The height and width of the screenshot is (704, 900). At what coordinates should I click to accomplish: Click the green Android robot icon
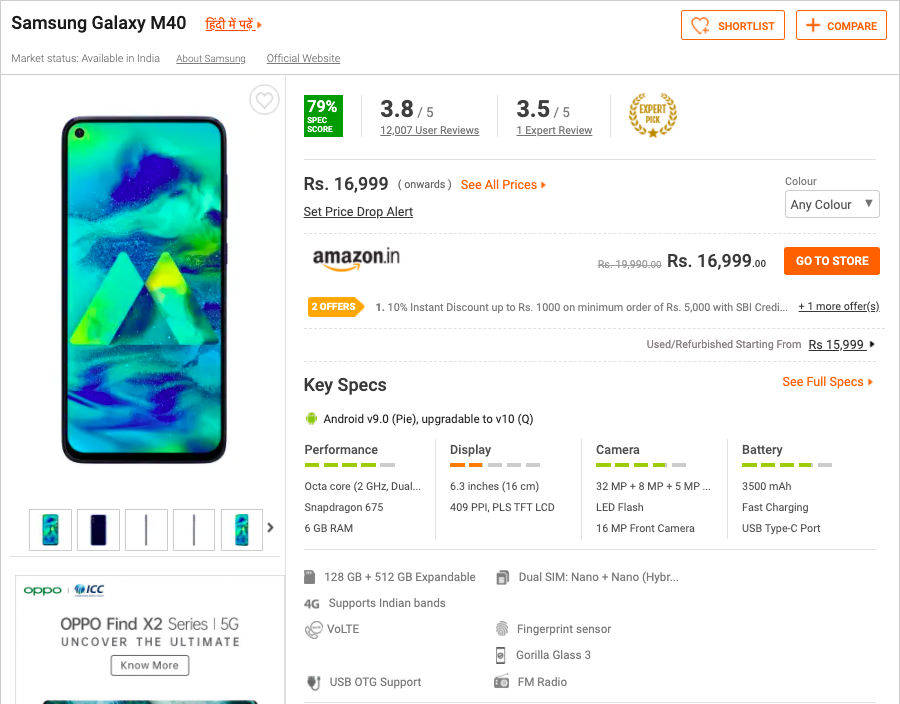click(x=312, y=419)
